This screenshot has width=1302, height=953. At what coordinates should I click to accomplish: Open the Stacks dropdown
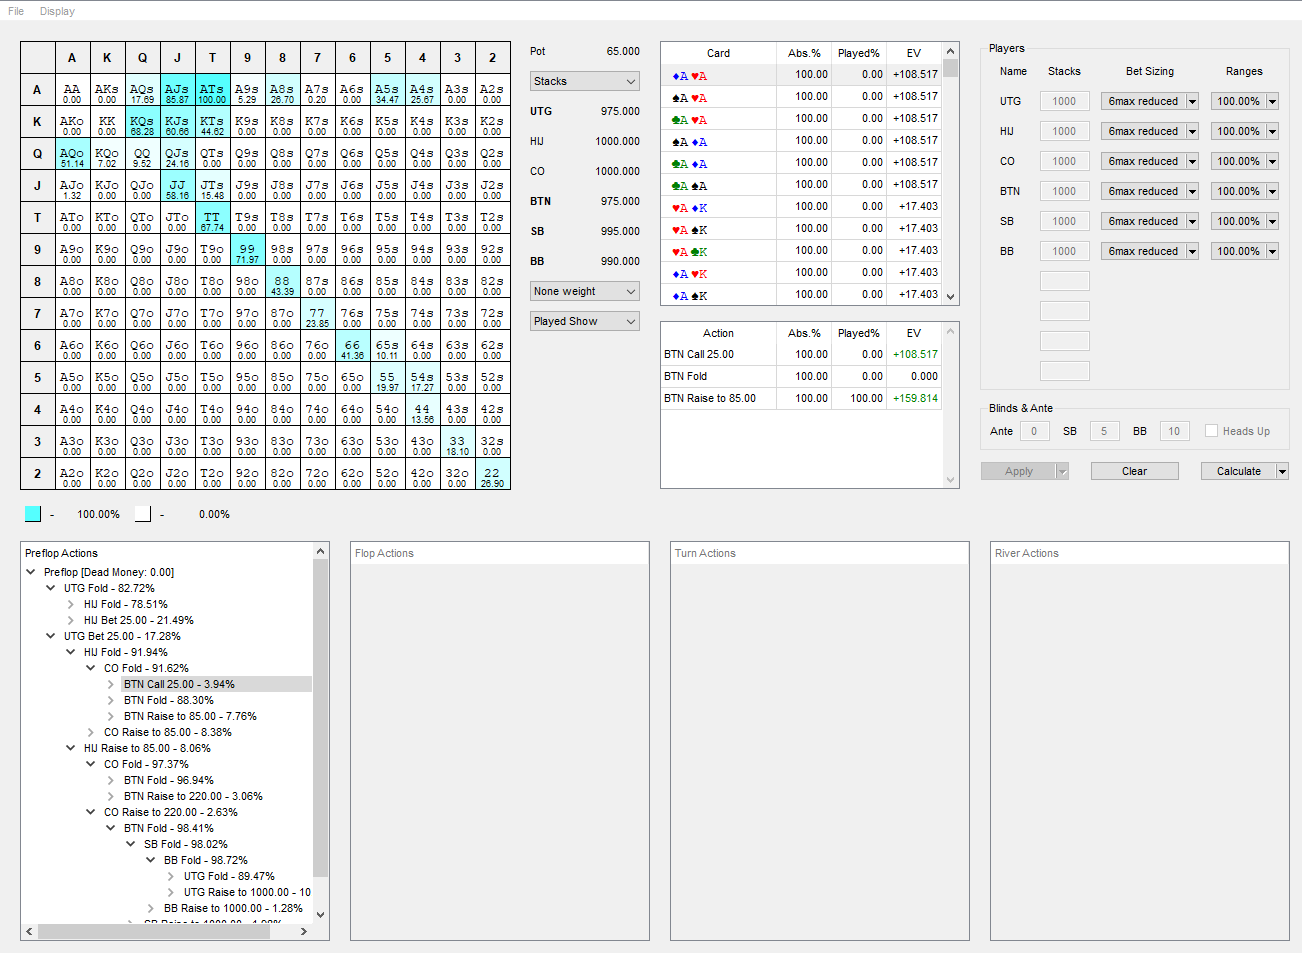tap(585, 81)
